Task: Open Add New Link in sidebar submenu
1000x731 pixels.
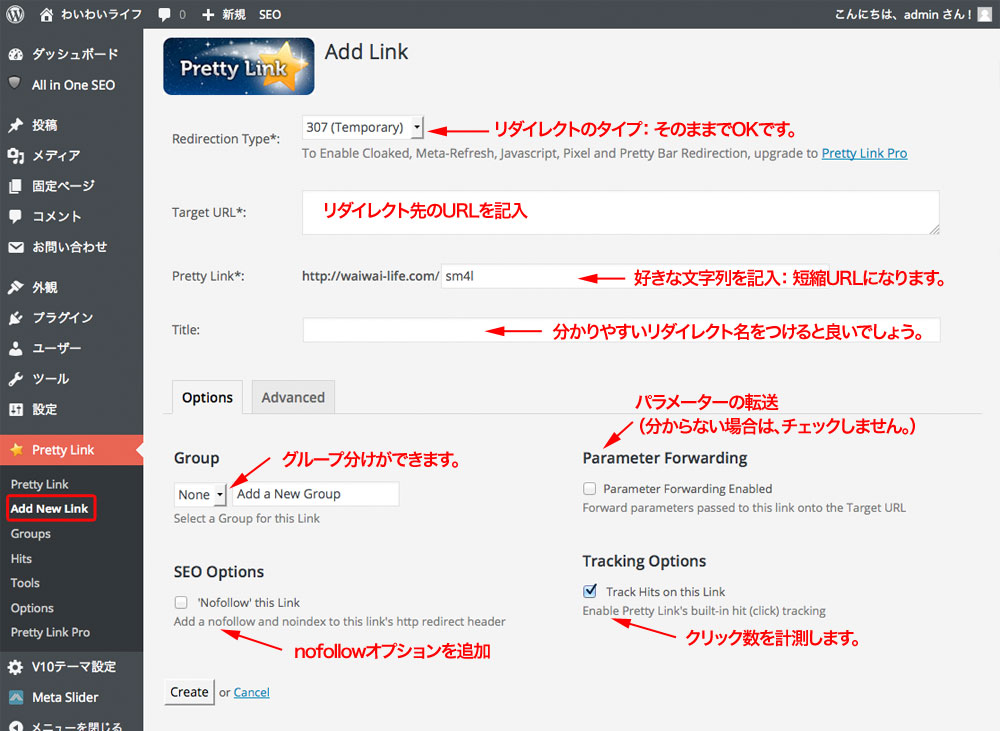Action: [x=50, y=508]
